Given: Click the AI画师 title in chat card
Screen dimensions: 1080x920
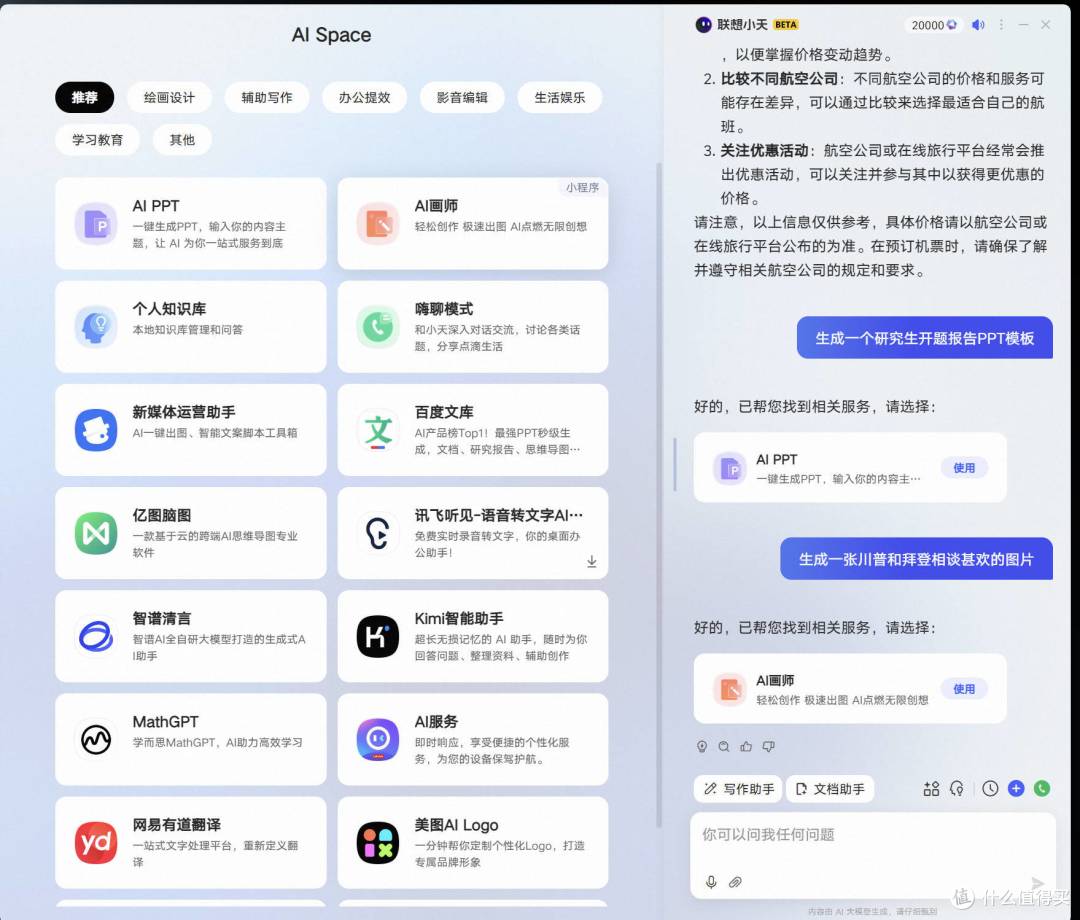Looking at the screenshot, I should [776, 680].
